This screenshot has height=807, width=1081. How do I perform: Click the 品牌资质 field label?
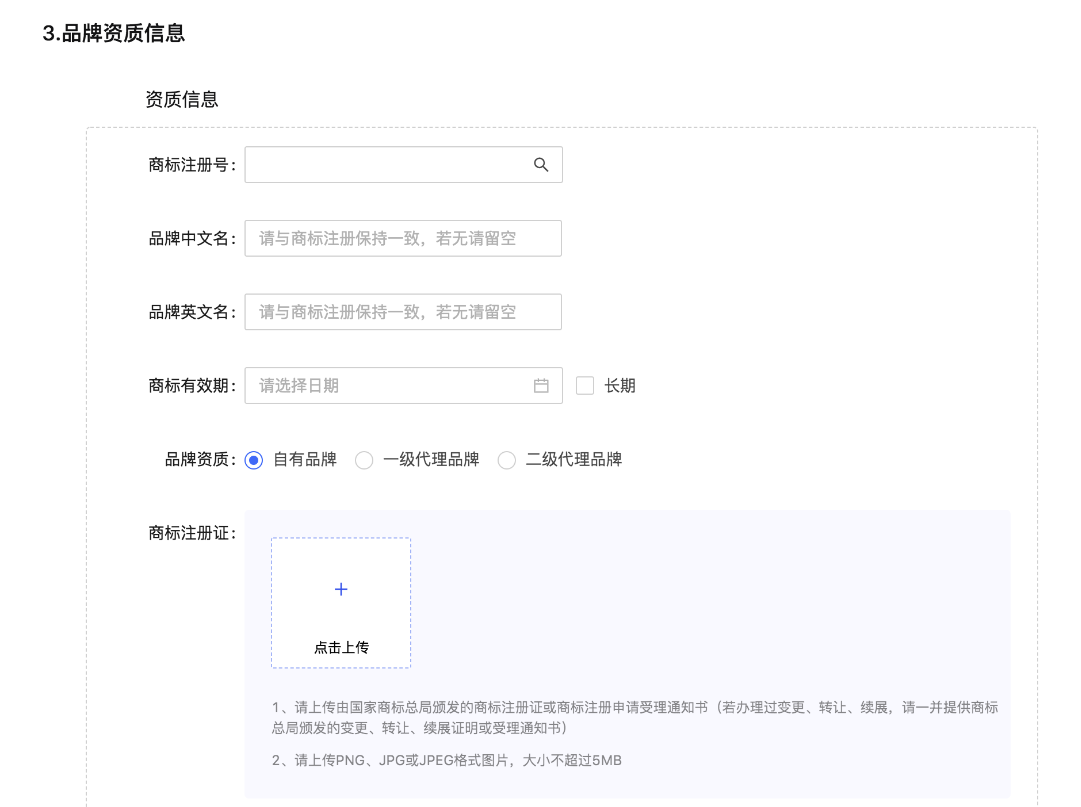click(200, 459)
